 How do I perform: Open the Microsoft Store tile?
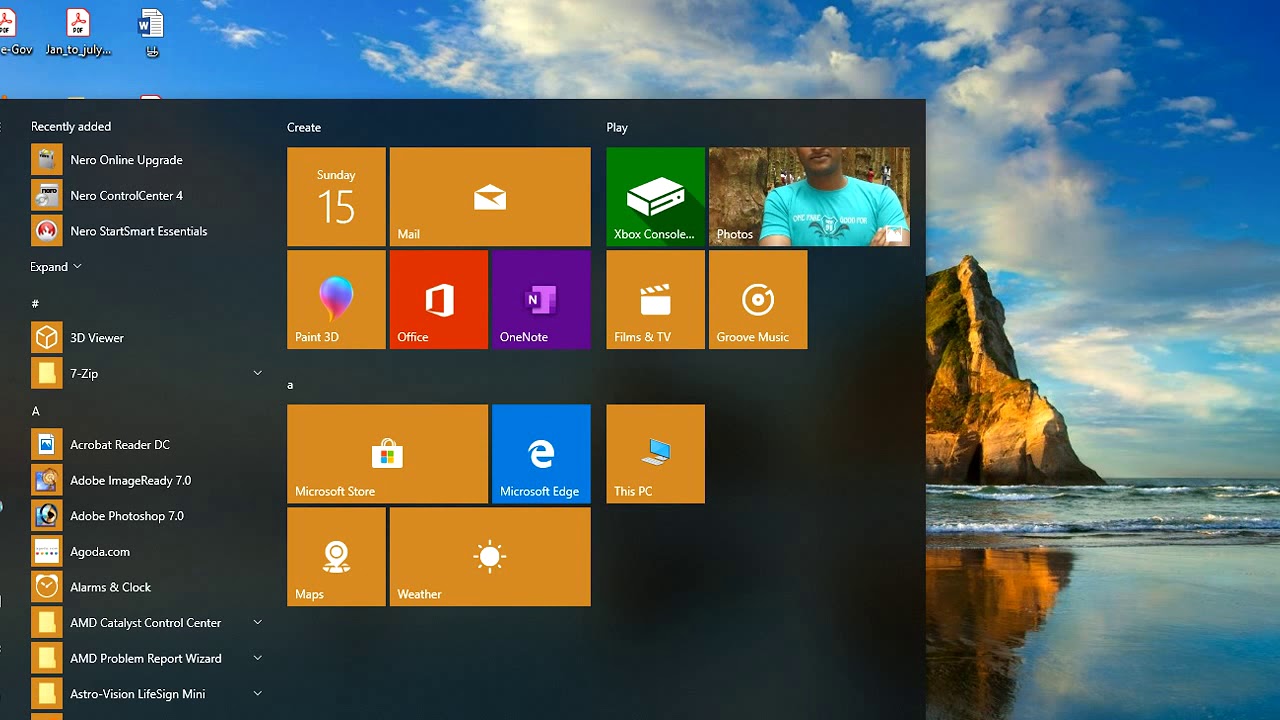(x=387, y=454)
